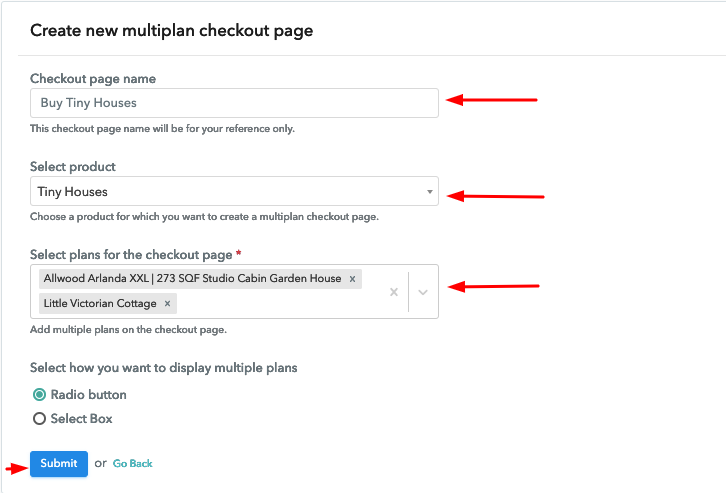This screenshot has height=493, width=726.
Task: Click empty area inside plans multi-select field
Action: click(x=278, y=304)
